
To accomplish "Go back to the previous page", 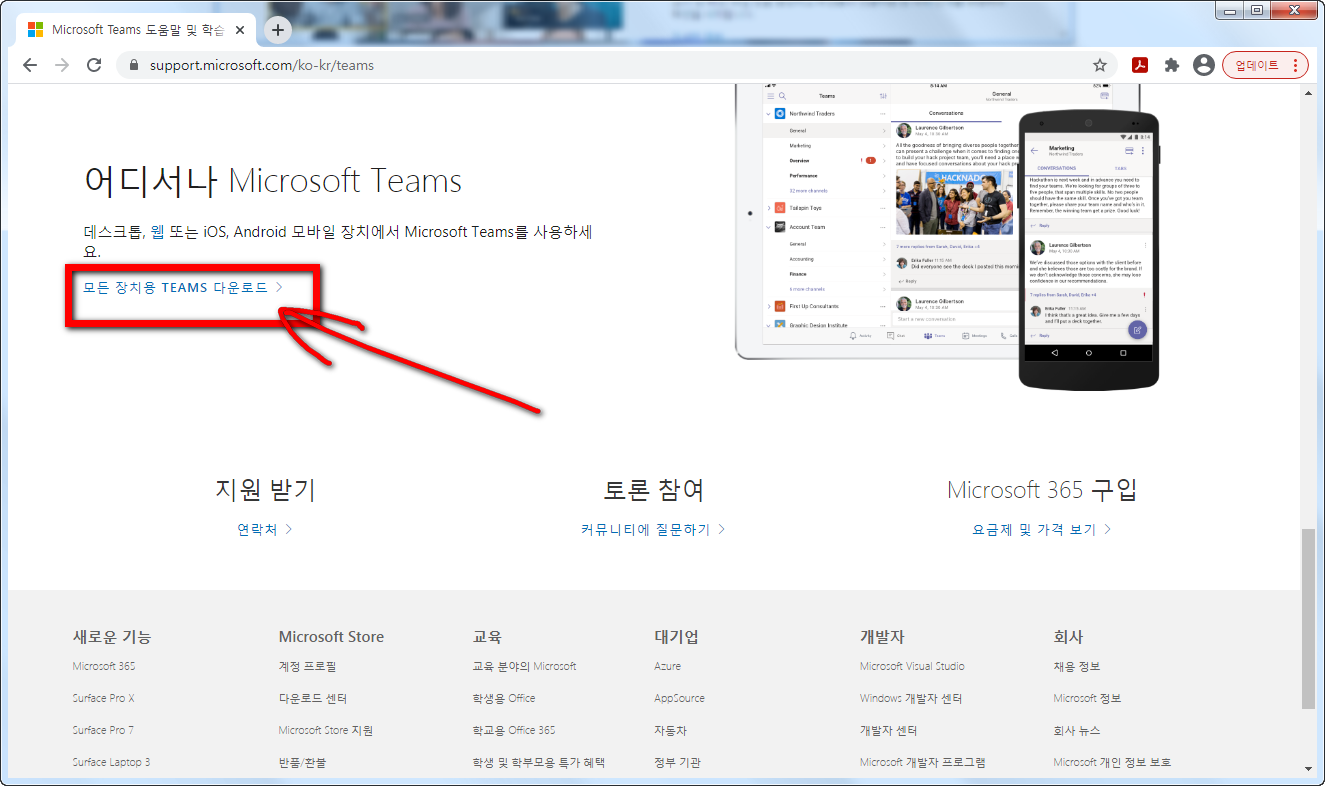I will pos(30,65).
